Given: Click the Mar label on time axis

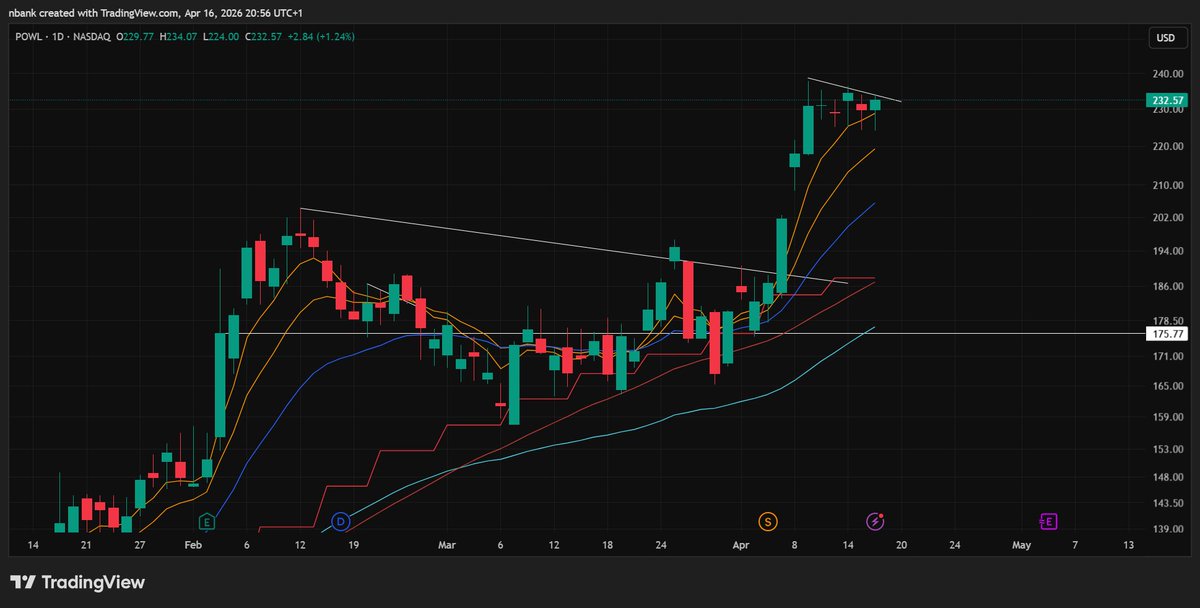Looking at the screenshot, I should pos(448,546).
